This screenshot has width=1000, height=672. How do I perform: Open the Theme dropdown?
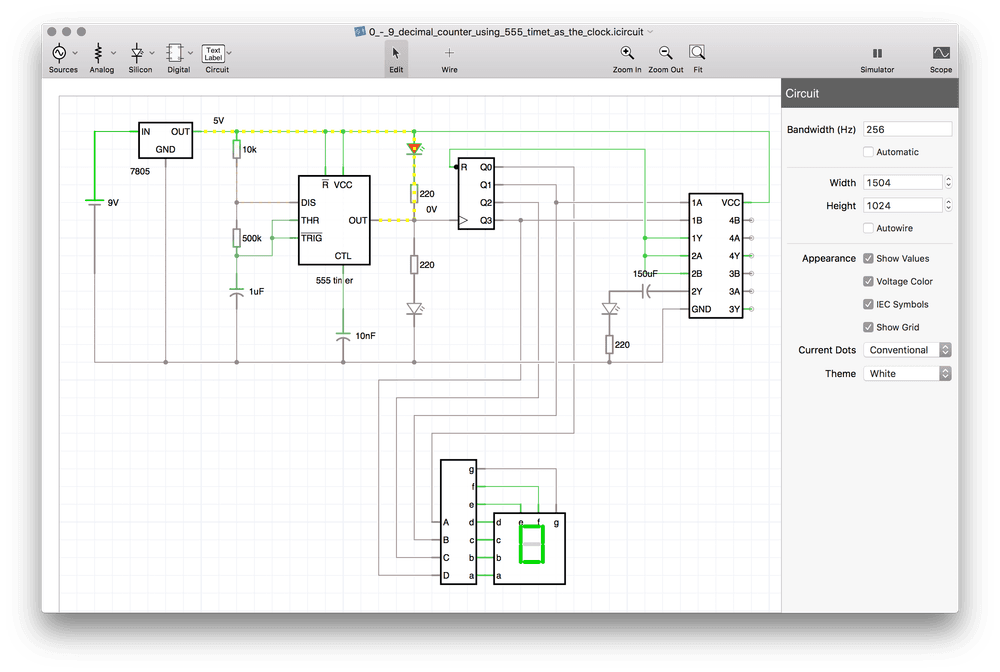click(x=907, y=374)
